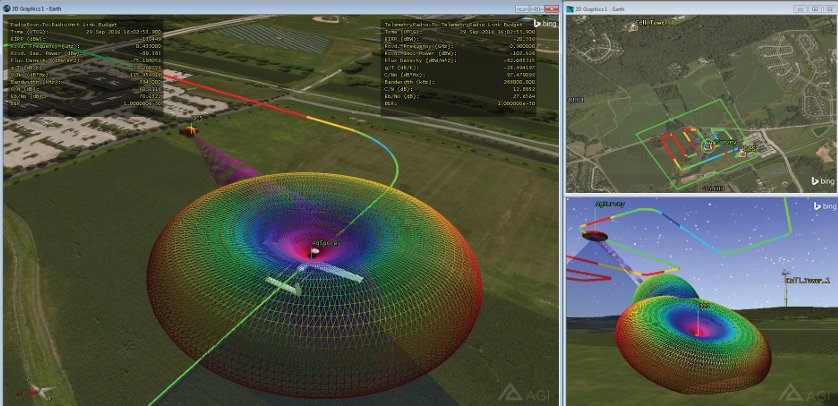The height and width of the screenshot is (406, 838).
Task: Click the 2D Graphics 1 - Earth window title
Action: [600, 9]
